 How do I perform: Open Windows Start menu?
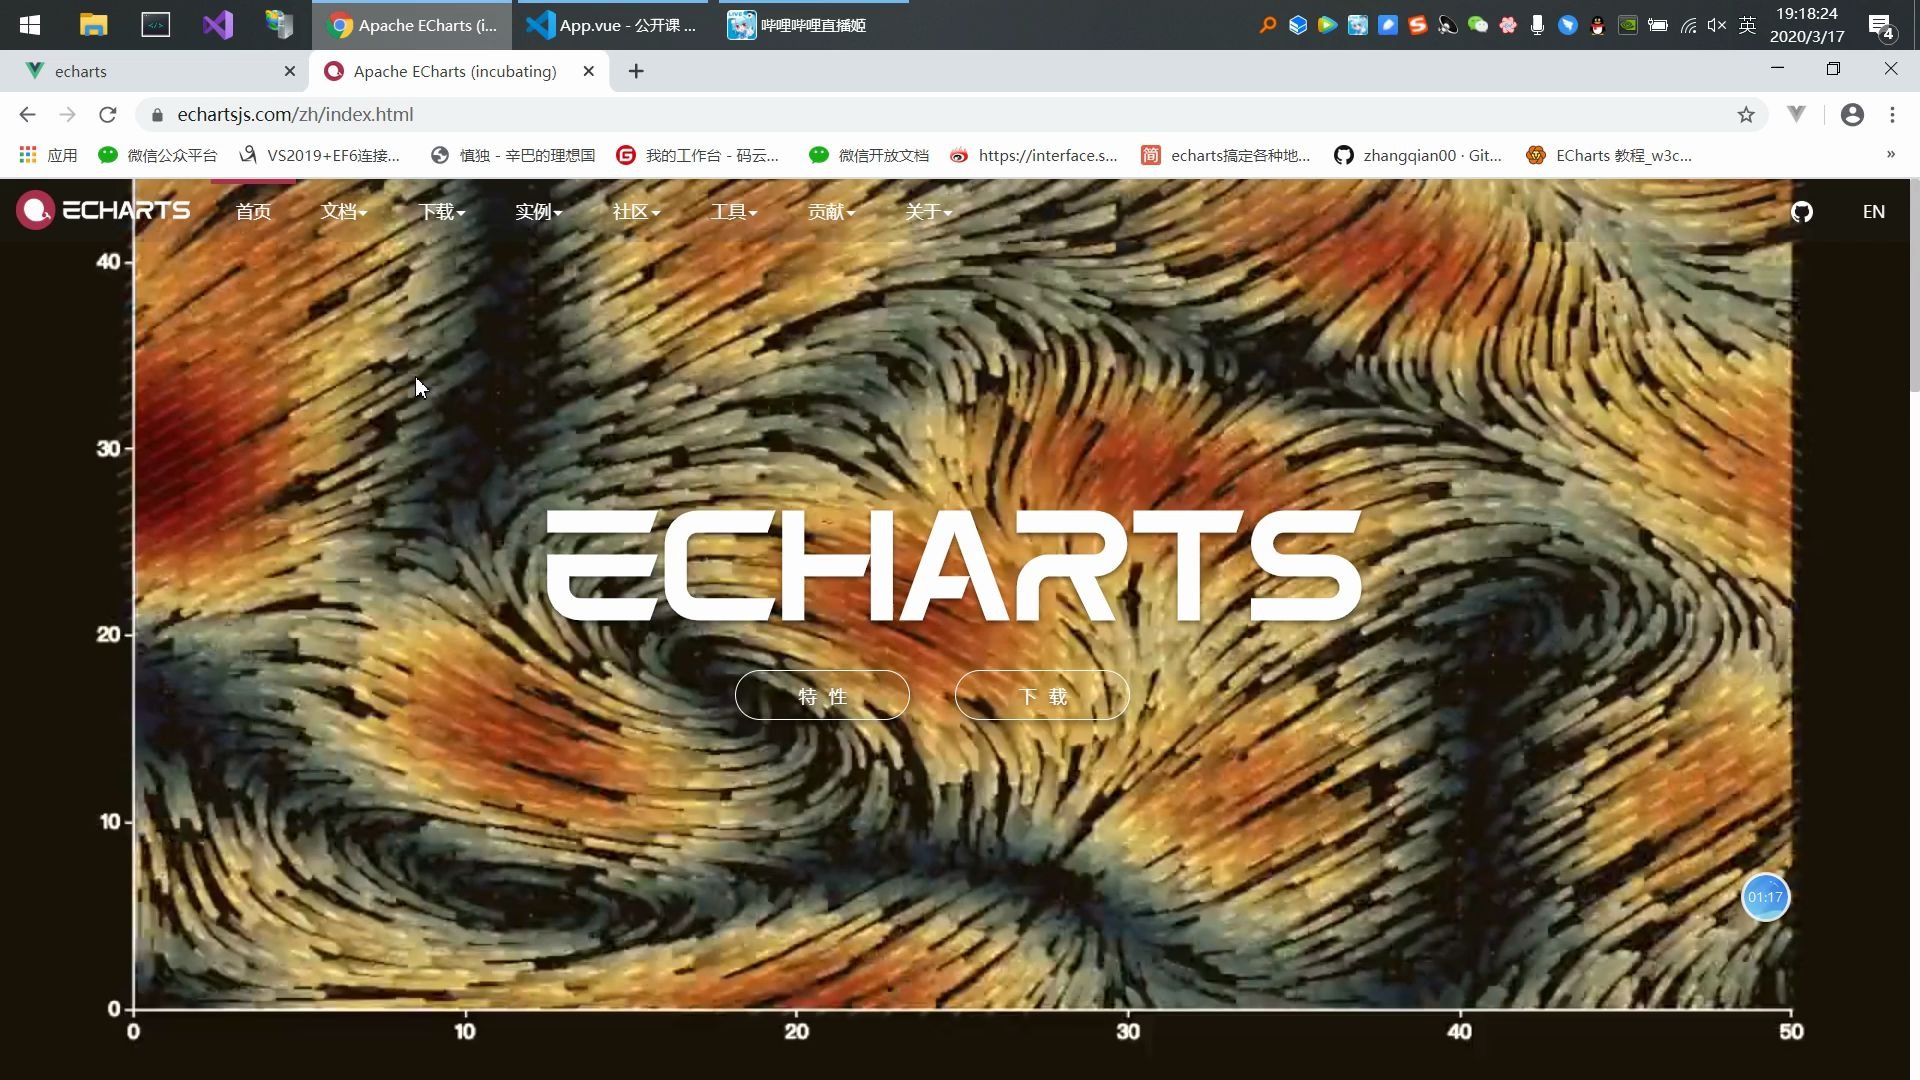[29, 25]
